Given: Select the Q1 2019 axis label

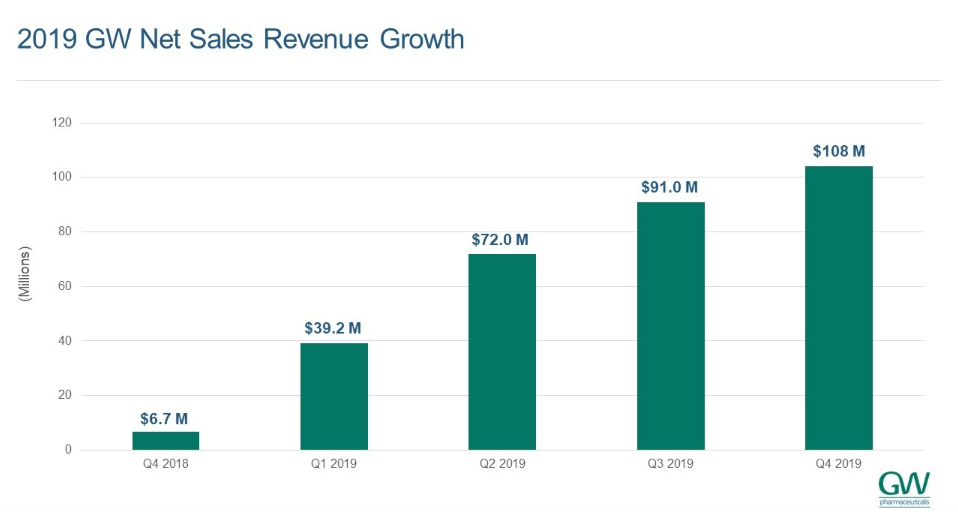Looking at the screenshot, I should click(333, 465).
